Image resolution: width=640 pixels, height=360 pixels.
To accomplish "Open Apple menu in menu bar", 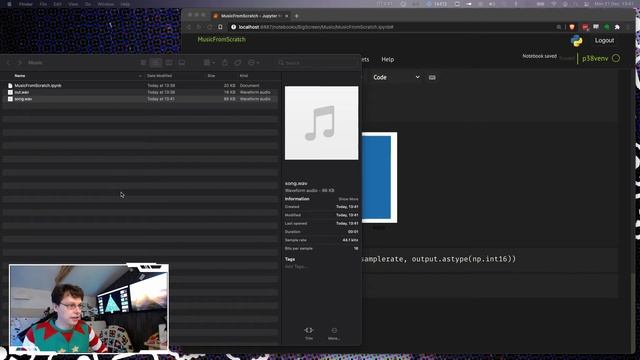I will tap(9, 4).
